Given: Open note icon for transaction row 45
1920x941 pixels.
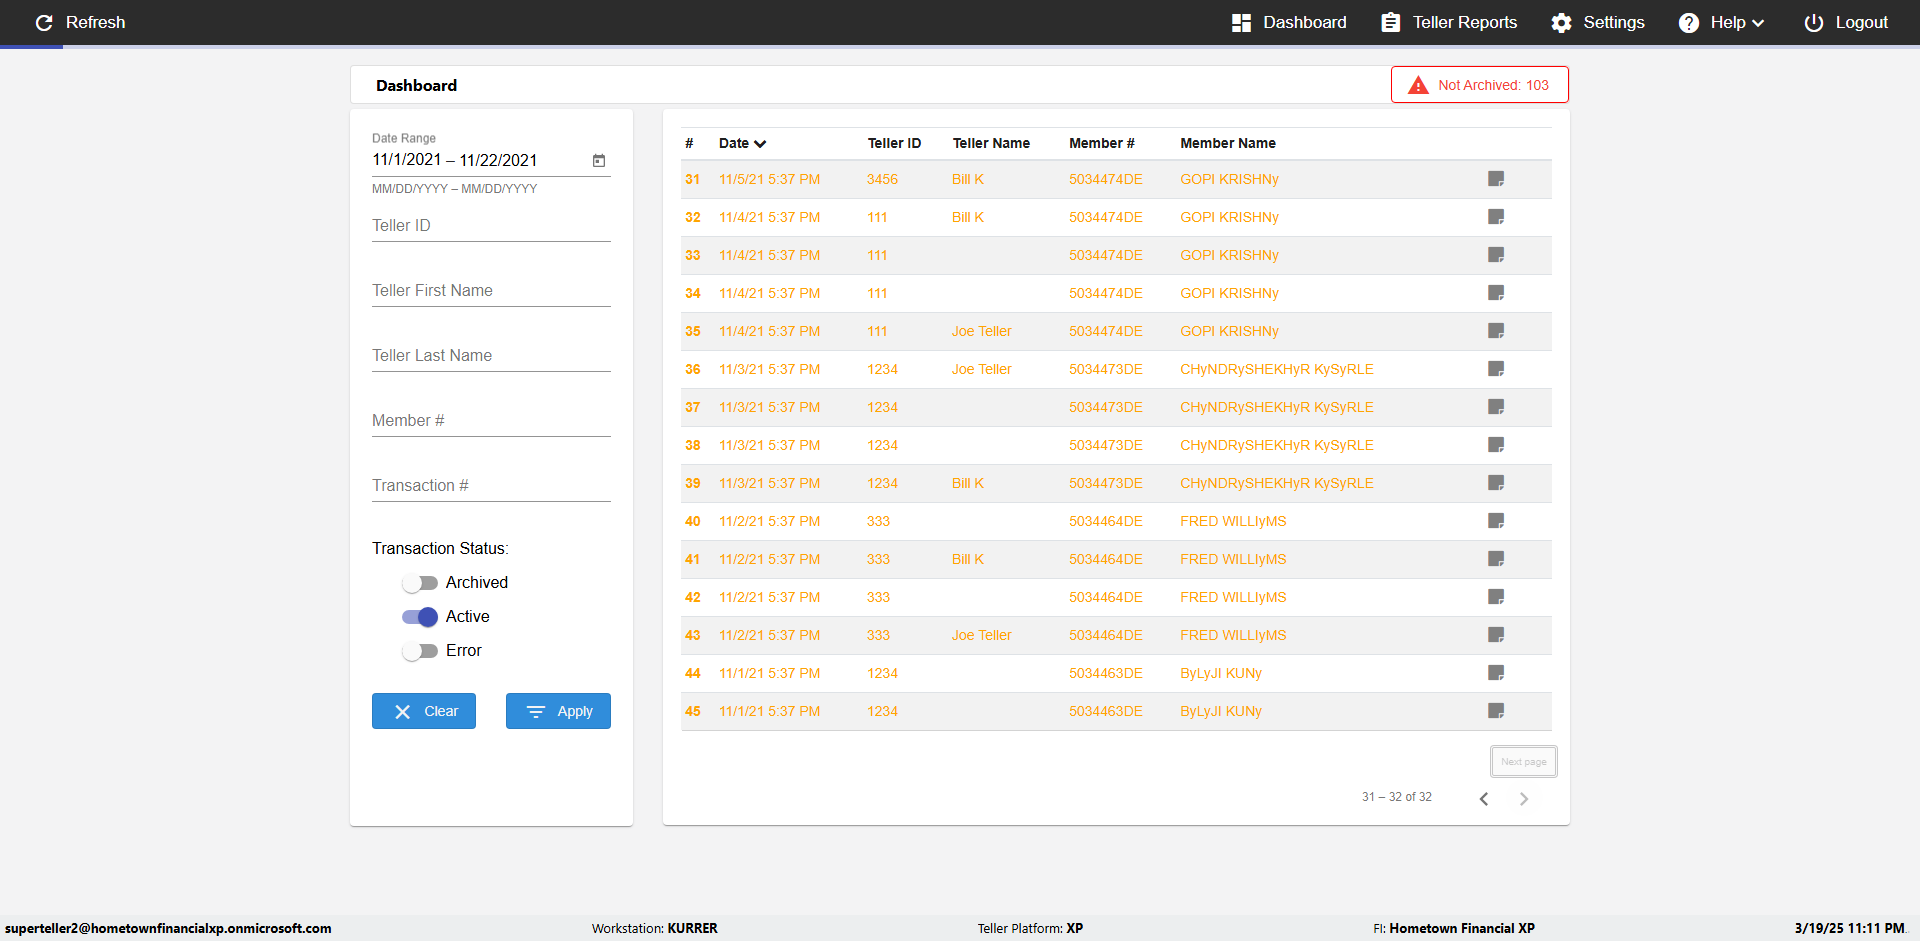Looking at the screenshot, I should coord(1496,711).
